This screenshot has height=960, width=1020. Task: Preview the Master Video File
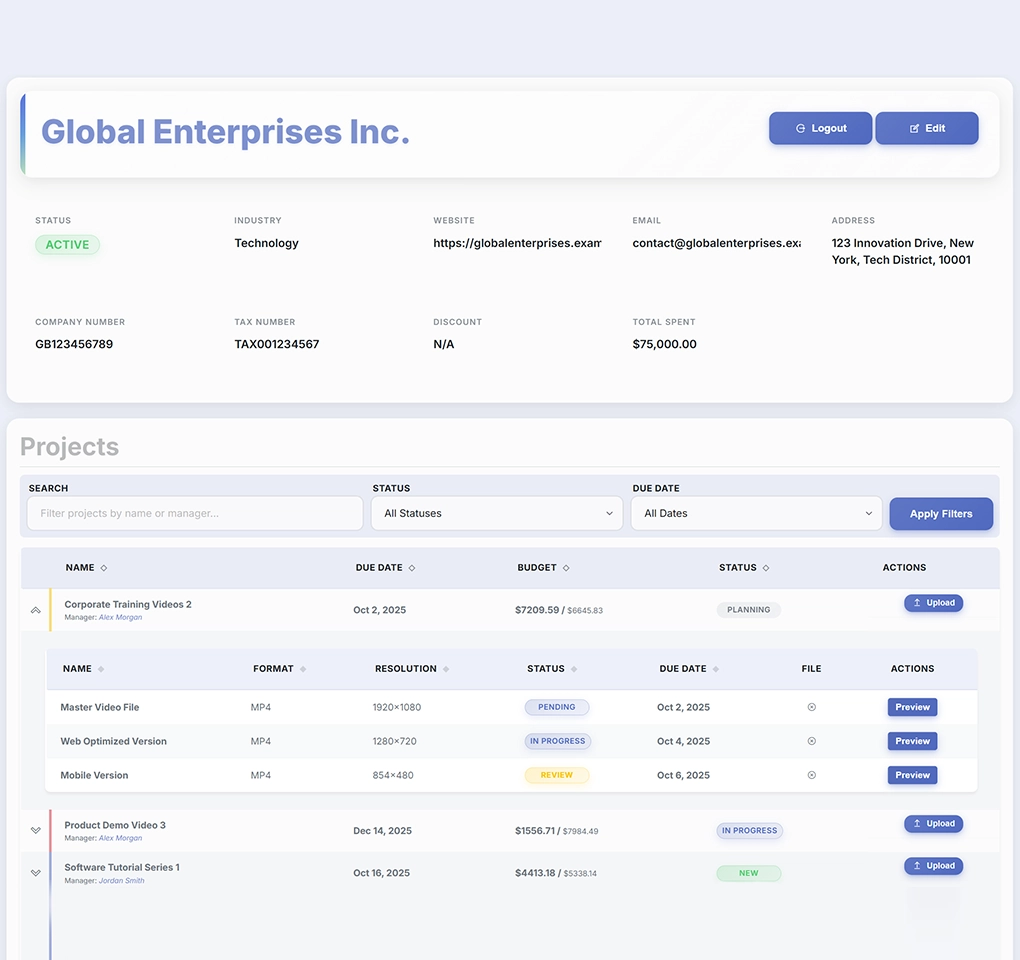pos(911,707)
